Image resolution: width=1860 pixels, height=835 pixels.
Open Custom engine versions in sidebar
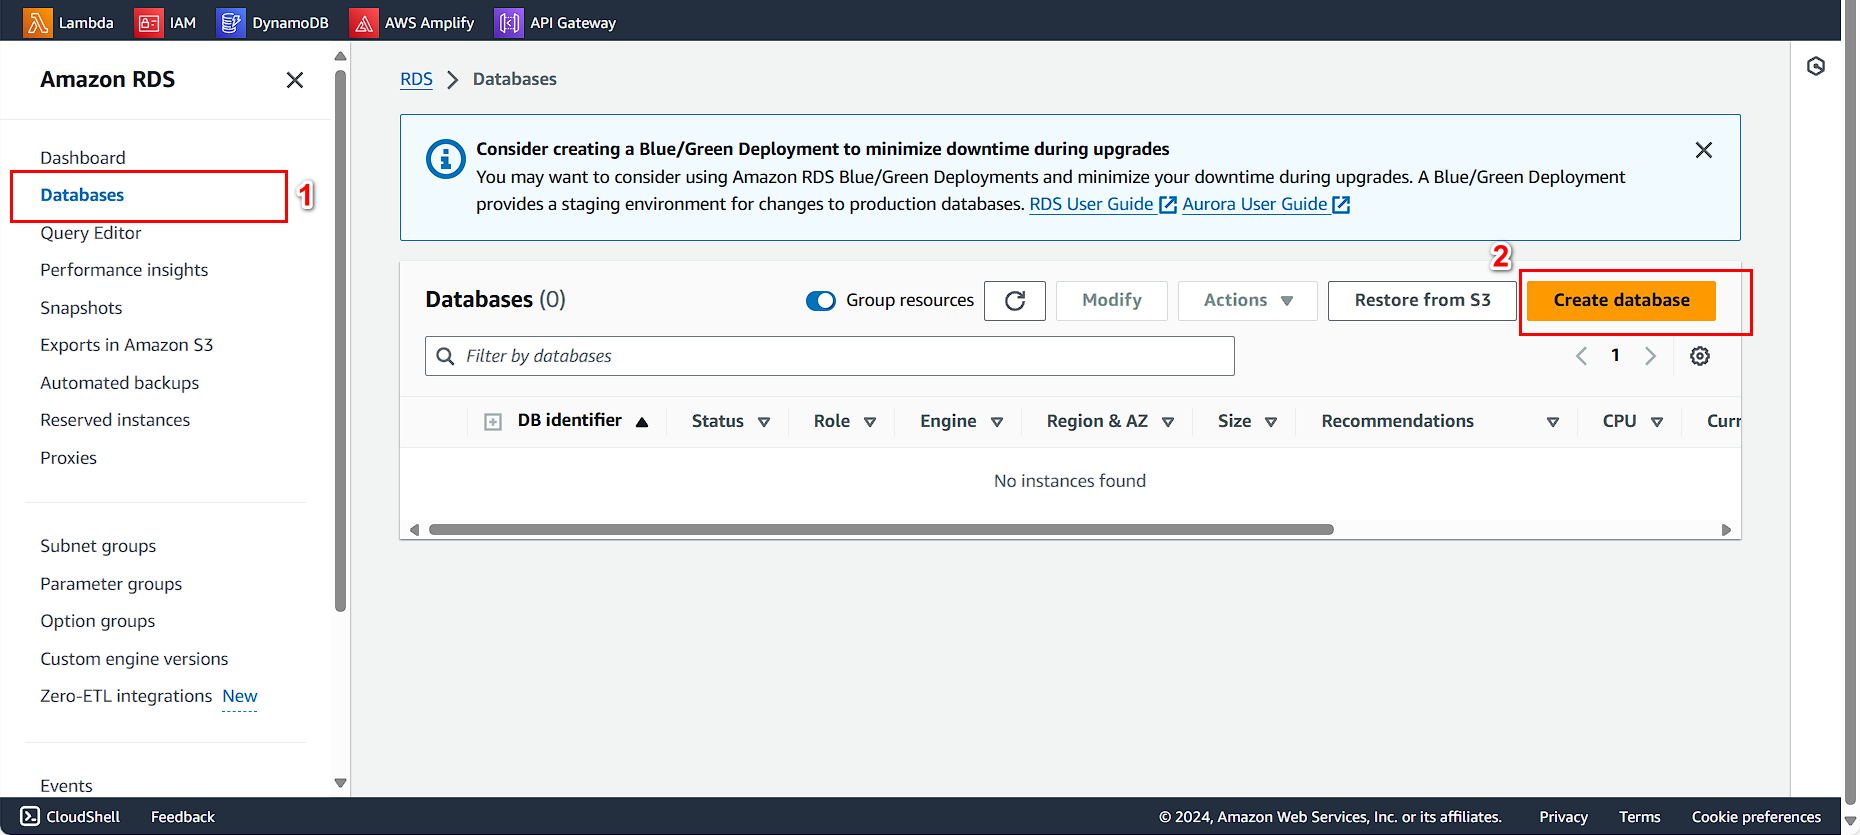134,659
